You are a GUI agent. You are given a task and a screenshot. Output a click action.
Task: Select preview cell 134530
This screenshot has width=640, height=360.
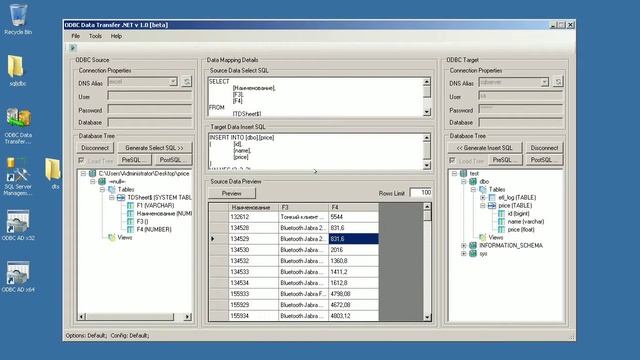pyautogui.click(x=253, y=250)
